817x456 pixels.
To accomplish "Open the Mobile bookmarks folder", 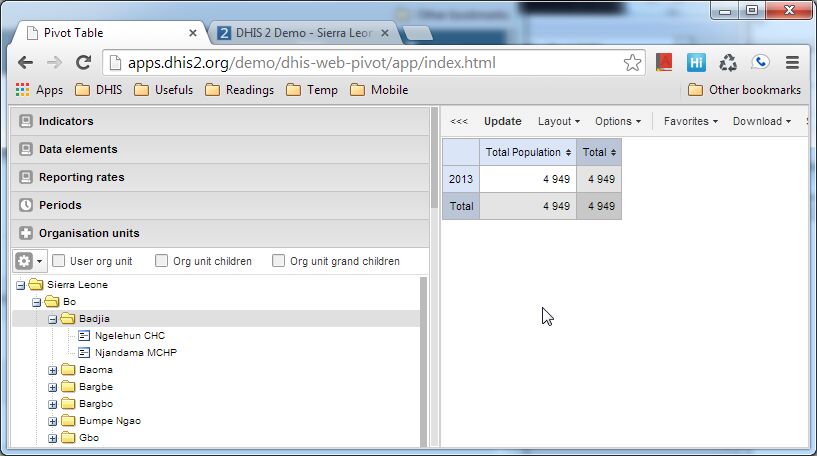I will click(x=379, y=90).
